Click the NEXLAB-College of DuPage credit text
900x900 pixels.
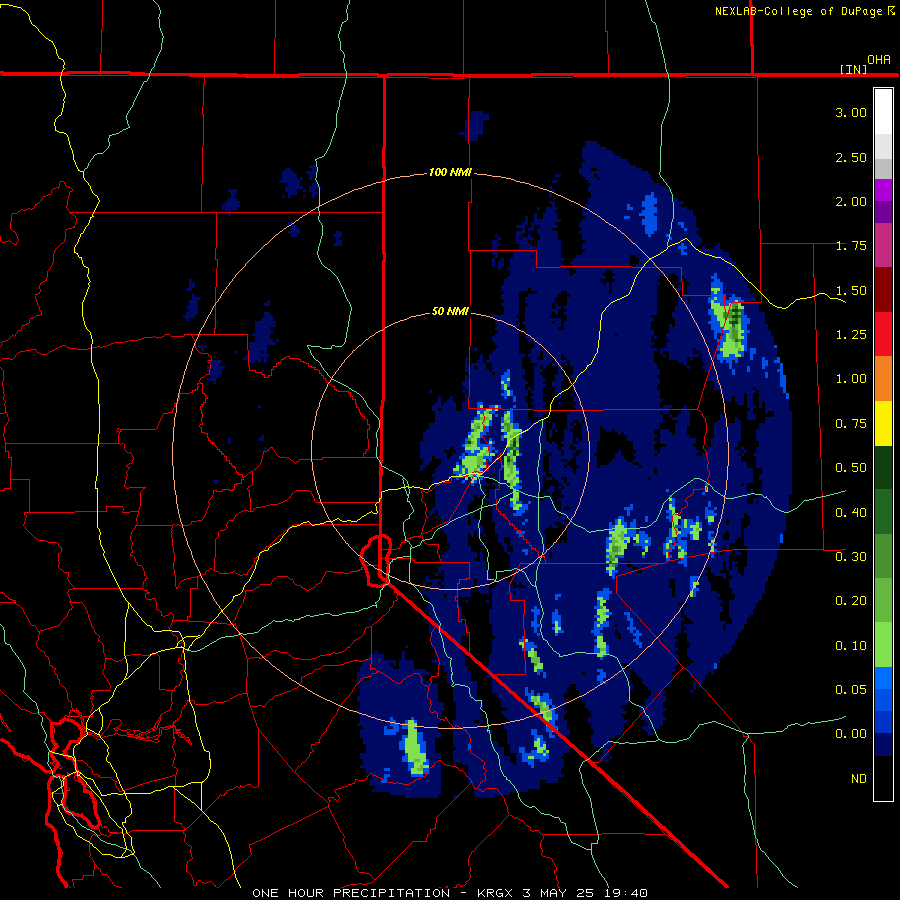pos(799,11)
